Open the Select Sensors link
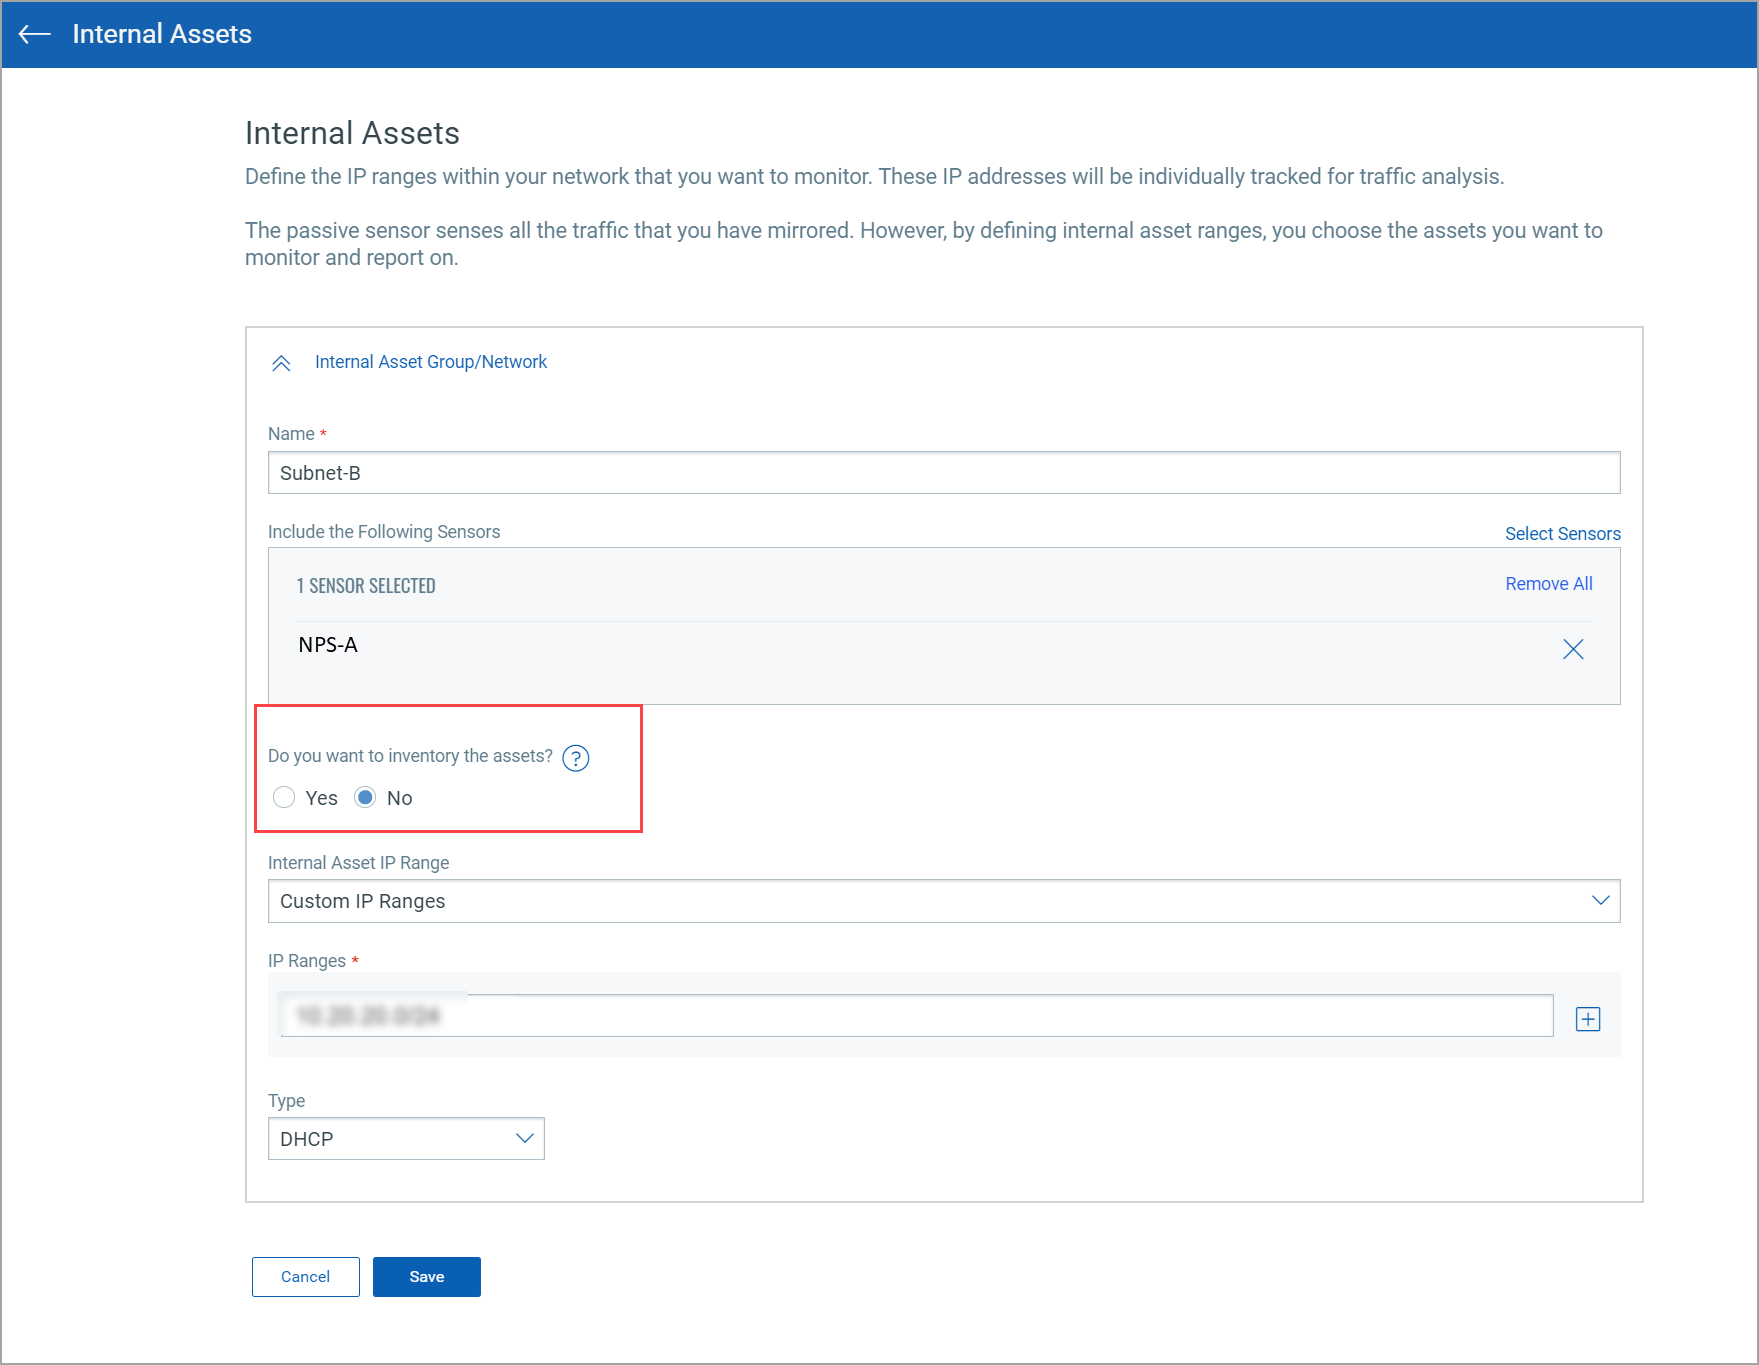The height and width of the screenshot is (1365, 1759). [1562, 533]
